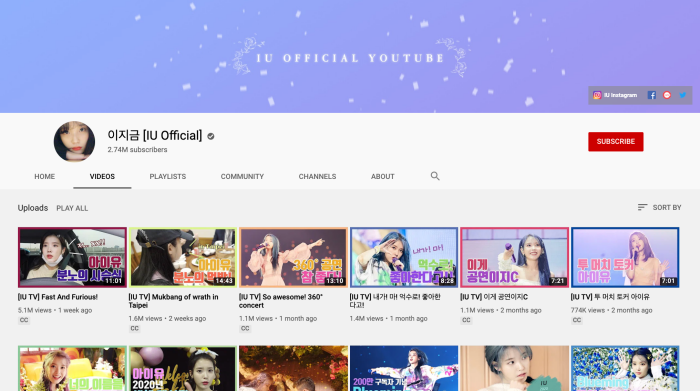Play the 7:01 투 머치 토커 thumbnail
The height and width of the screenshot is (391, 700).
coord(625,257)
